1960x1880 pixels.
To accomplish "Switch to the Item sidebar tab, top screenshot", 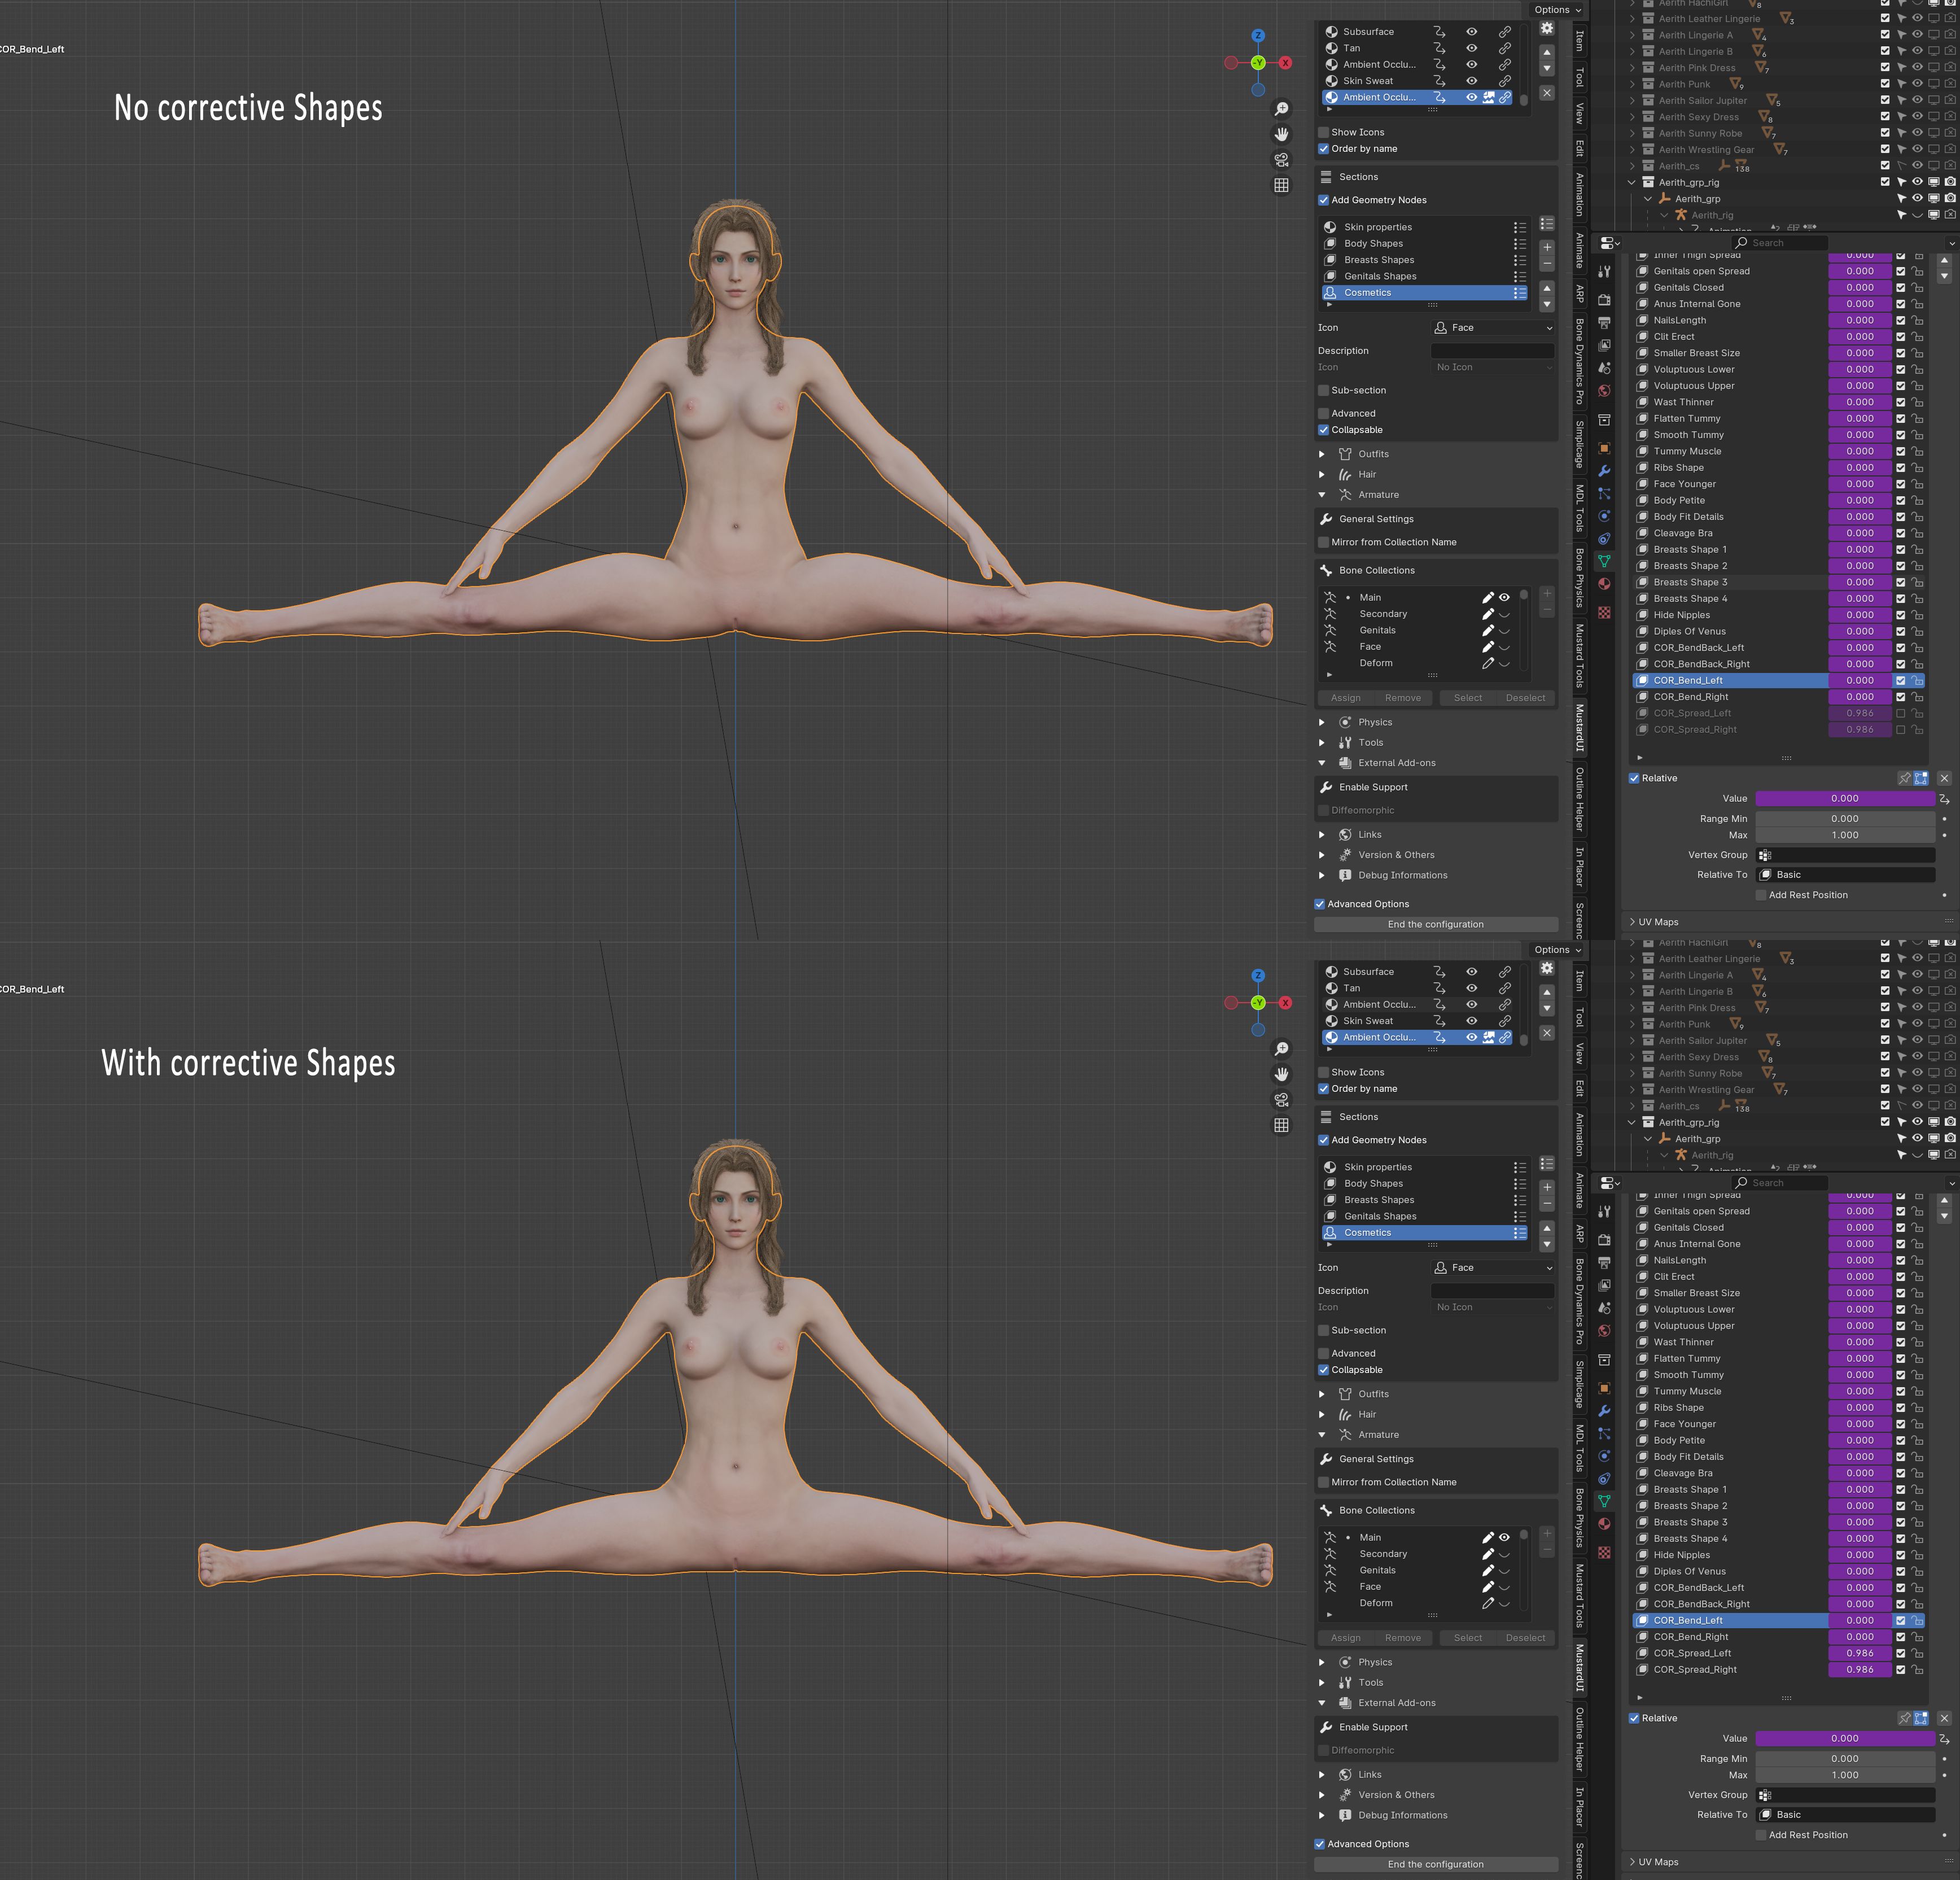I will click(1580, 41).
